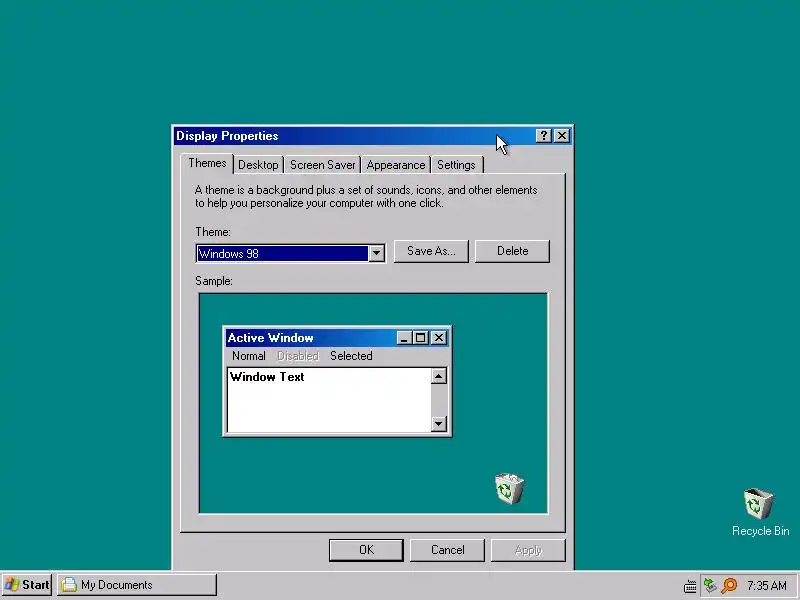Dismiss dialog with Cancel button
This screenshot has width=800, height=600.
point(447,550)
